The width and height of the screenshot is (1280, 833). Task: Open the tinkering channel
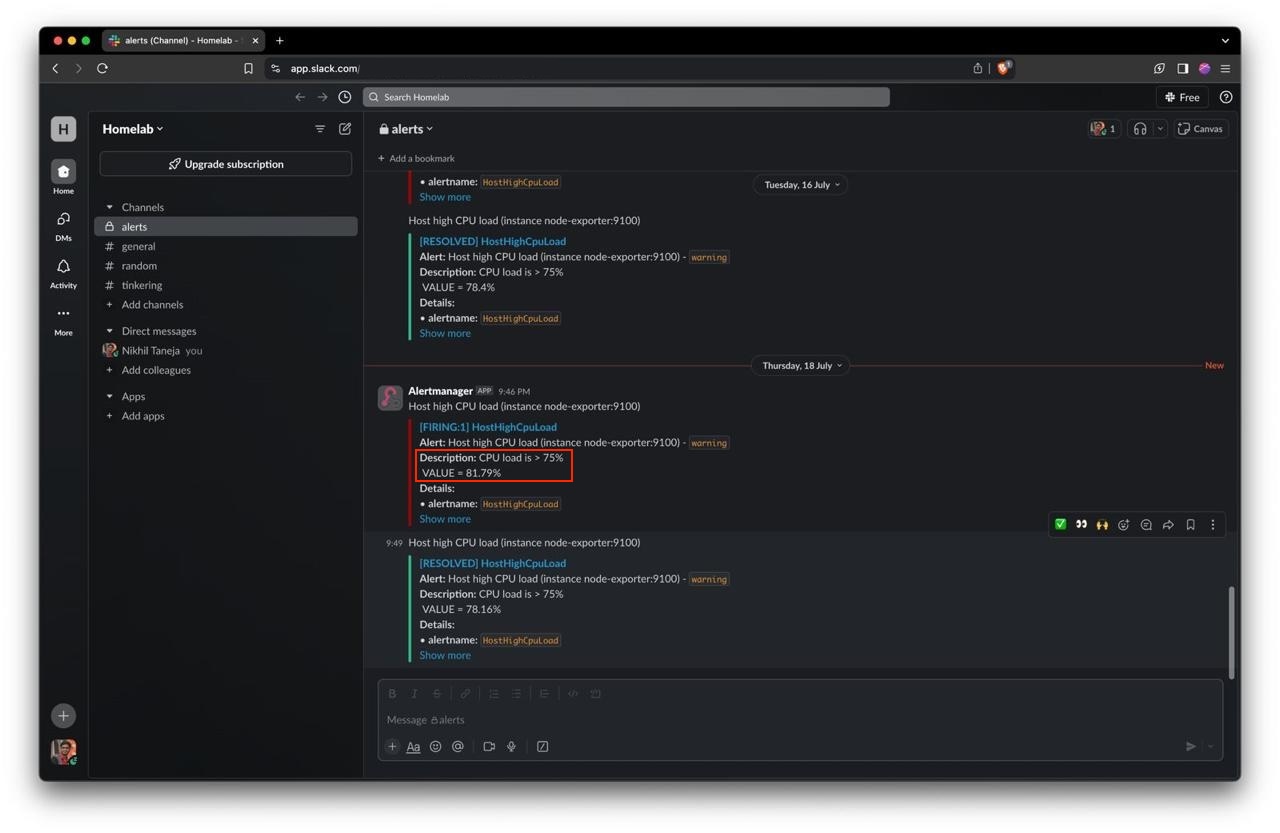[226, 285]
